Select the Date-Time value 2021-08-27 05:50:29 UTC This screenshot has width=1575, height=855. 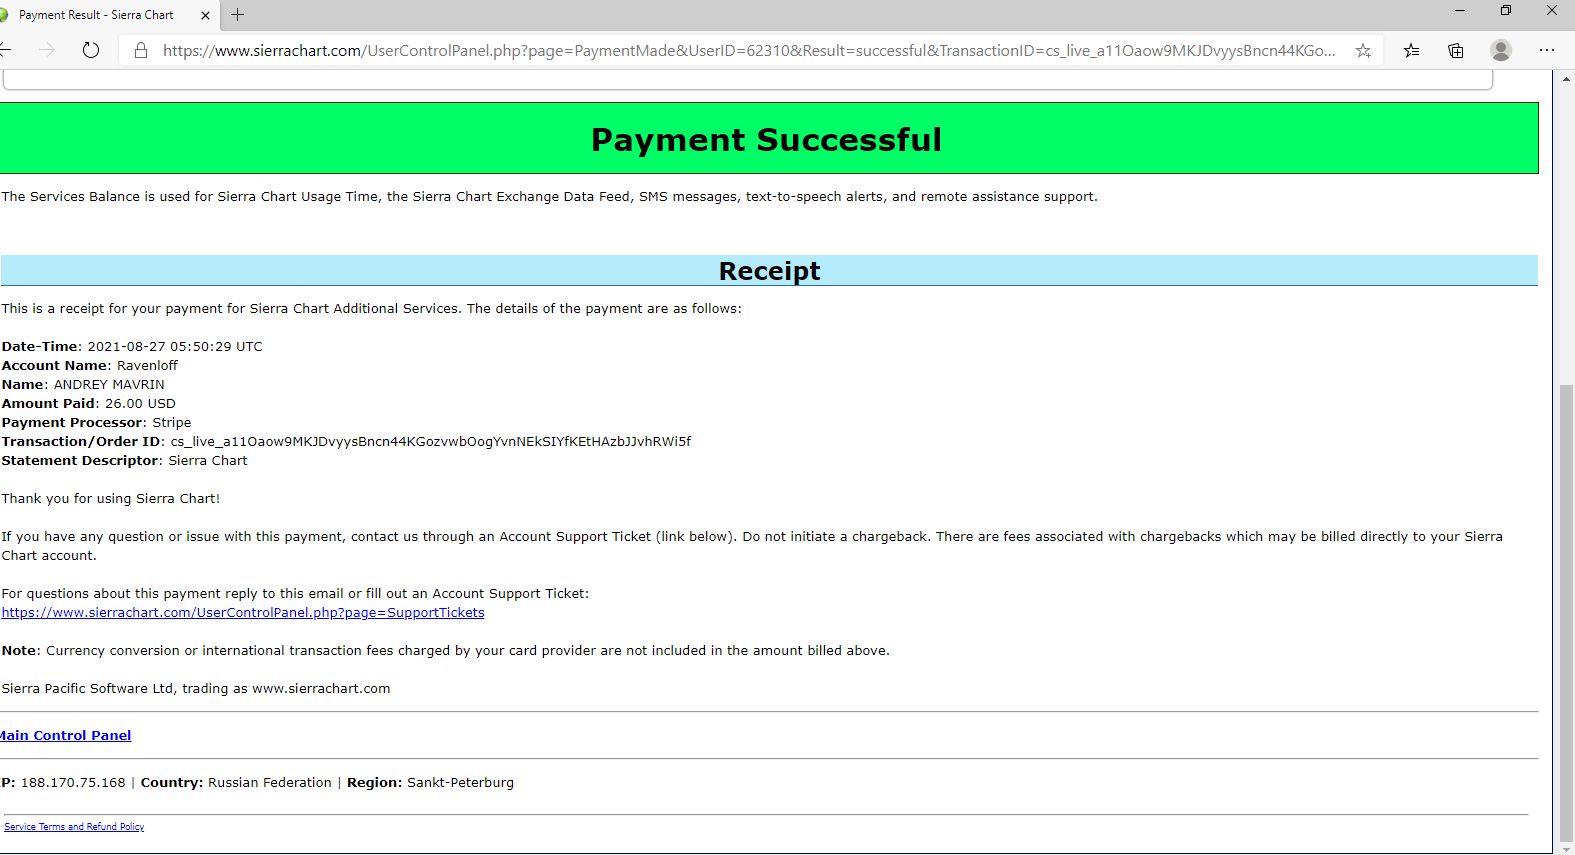(175, 347)
